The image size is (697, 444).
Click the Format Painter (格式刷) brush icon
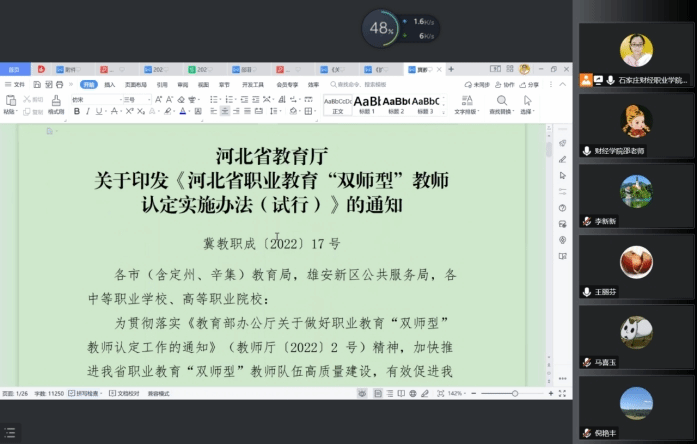click(x=56, y=101)
